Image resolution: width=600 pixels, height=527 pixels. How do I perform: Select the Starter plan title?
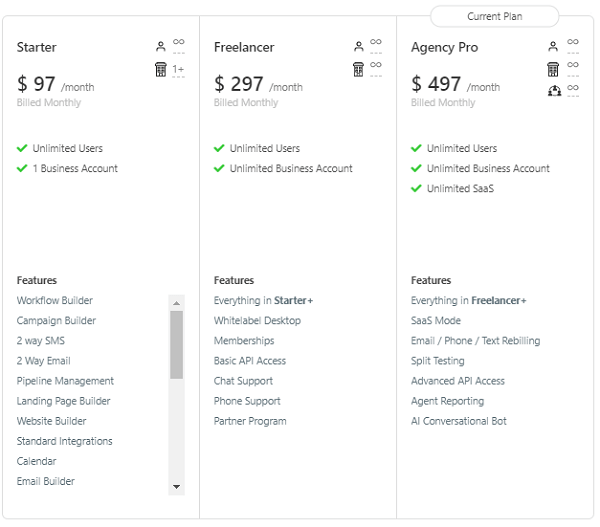(37, 47)
